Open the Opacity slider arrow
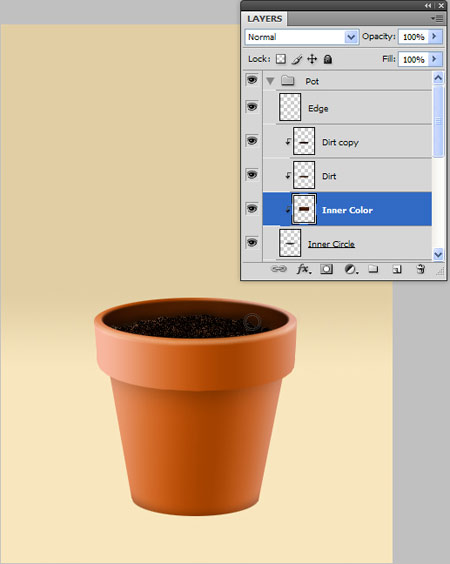Viewport: 450px width, 564px height. click(x=434, y=36)
